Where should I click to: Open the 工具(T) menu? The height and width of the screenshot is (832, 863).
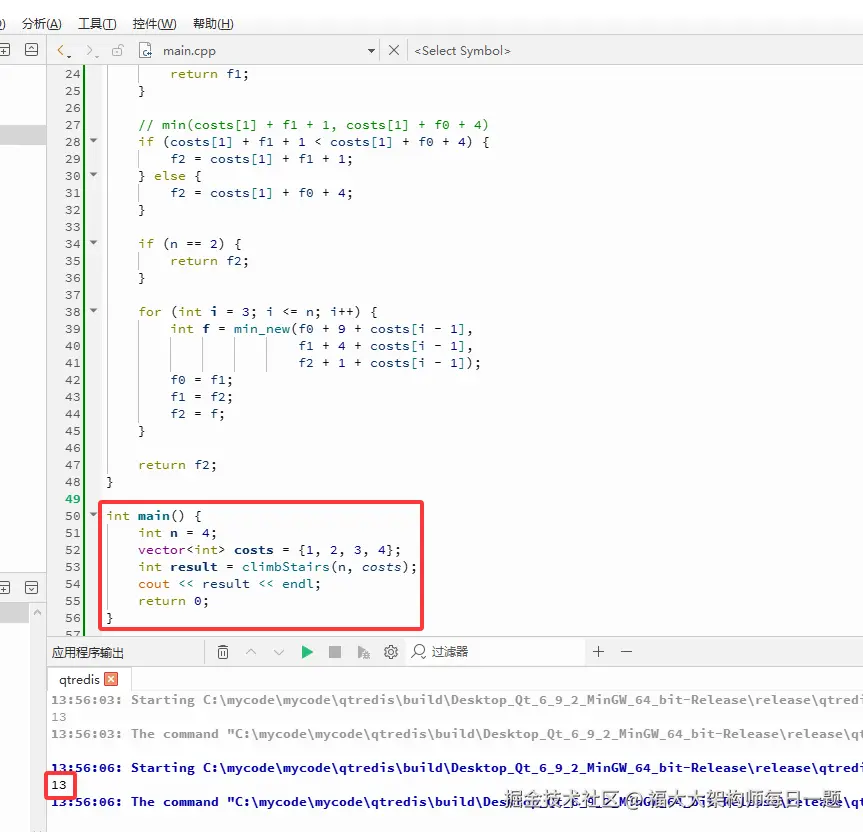tap(97, 24)
